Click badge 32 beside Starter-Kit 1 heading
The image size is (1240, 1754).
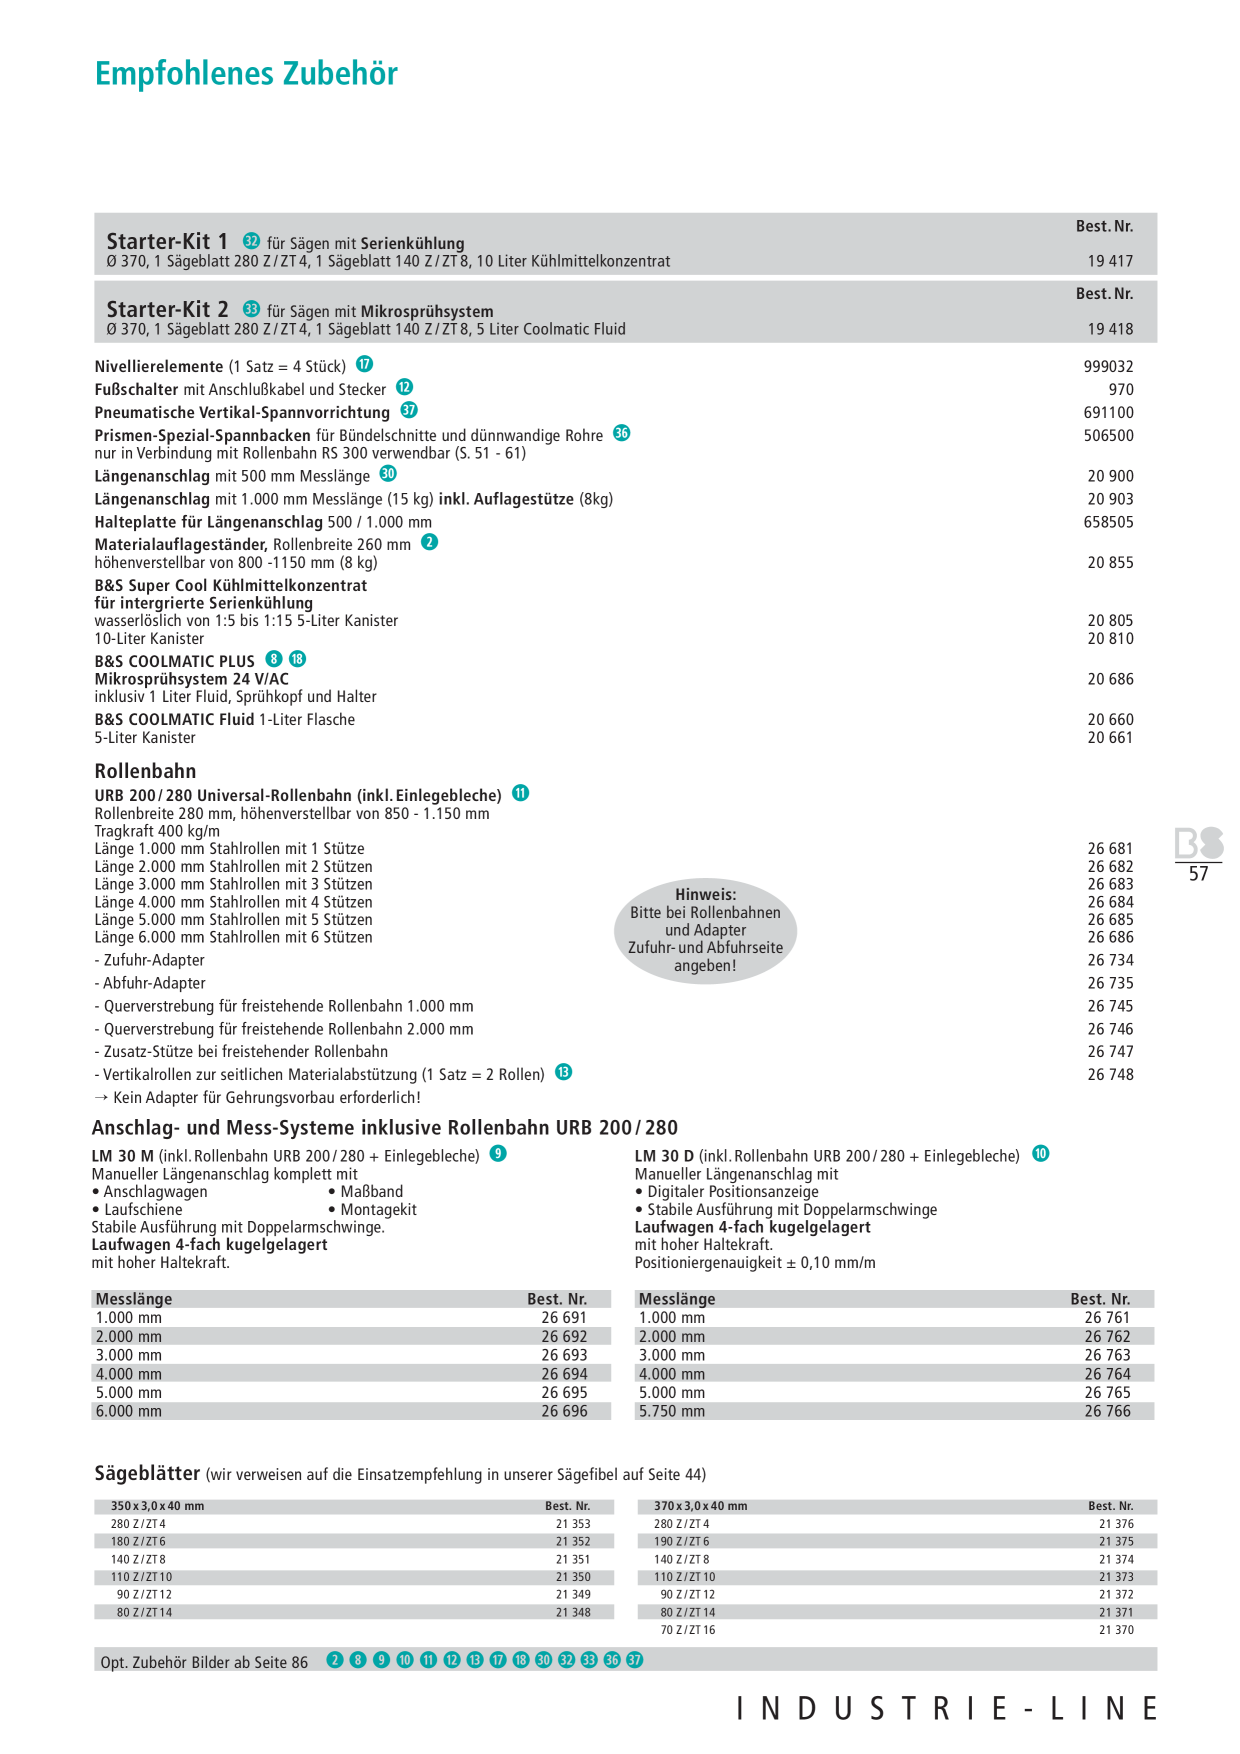(252, 241)
